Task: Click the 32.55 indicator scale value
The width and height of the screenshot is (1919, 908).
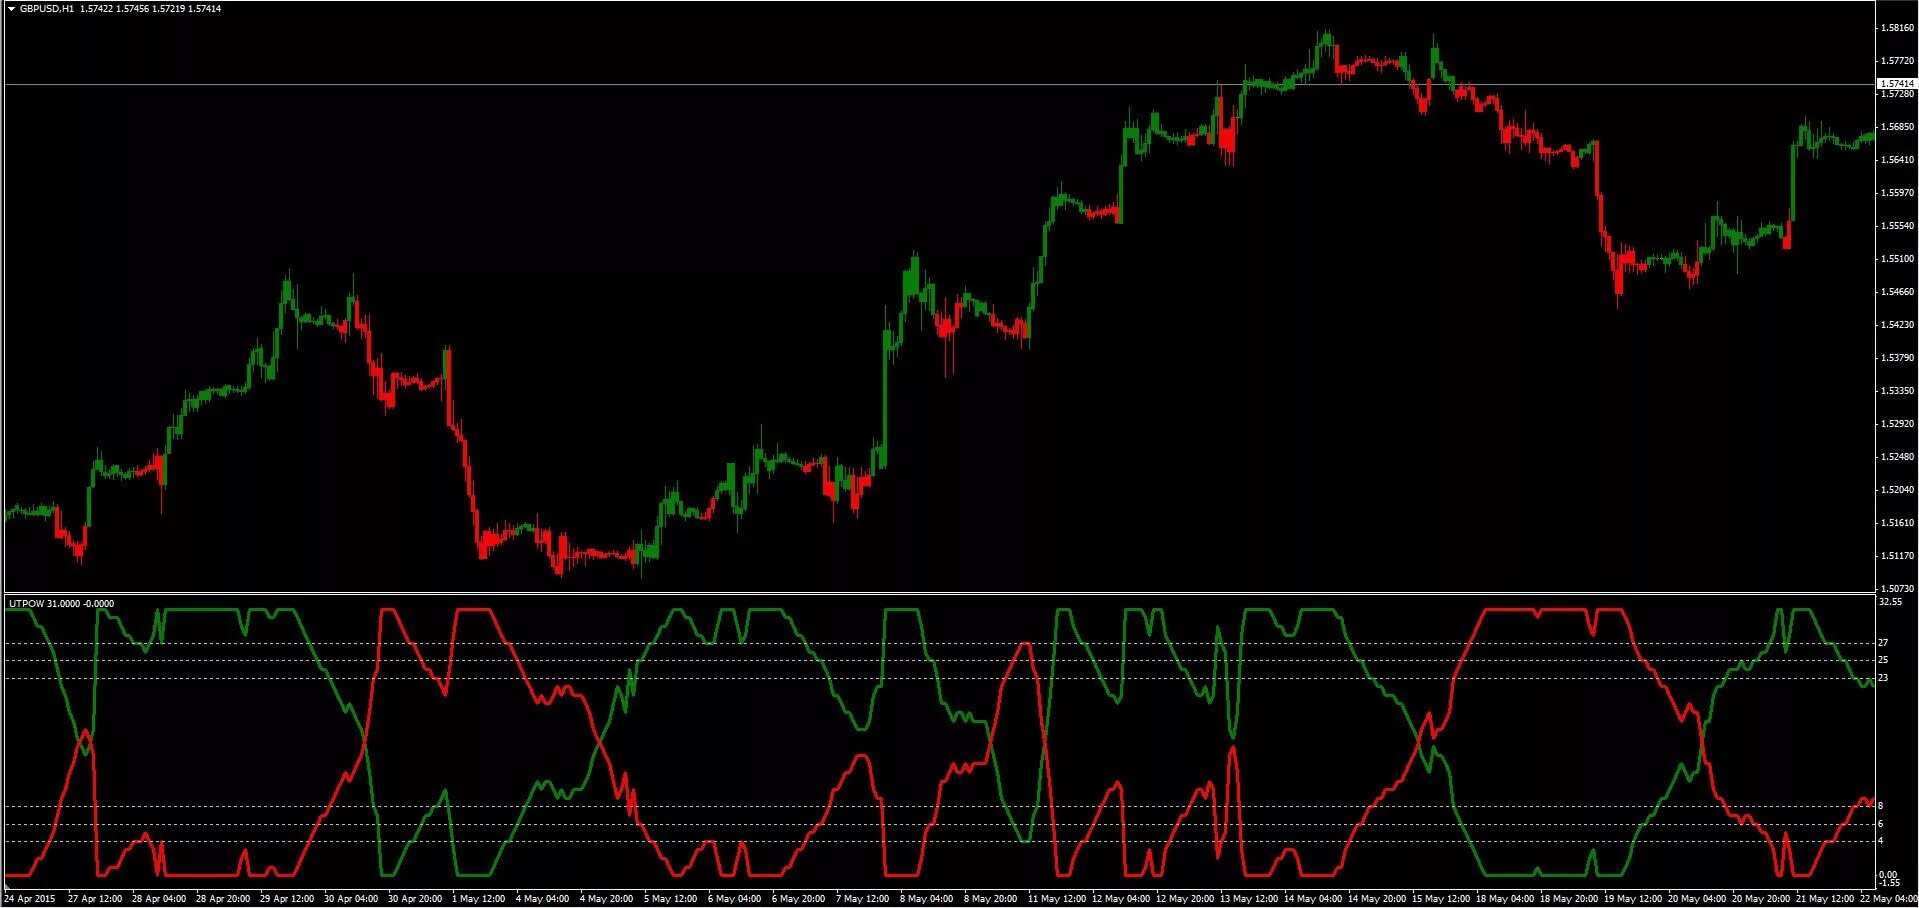Action: click(x=1891, y=603)
